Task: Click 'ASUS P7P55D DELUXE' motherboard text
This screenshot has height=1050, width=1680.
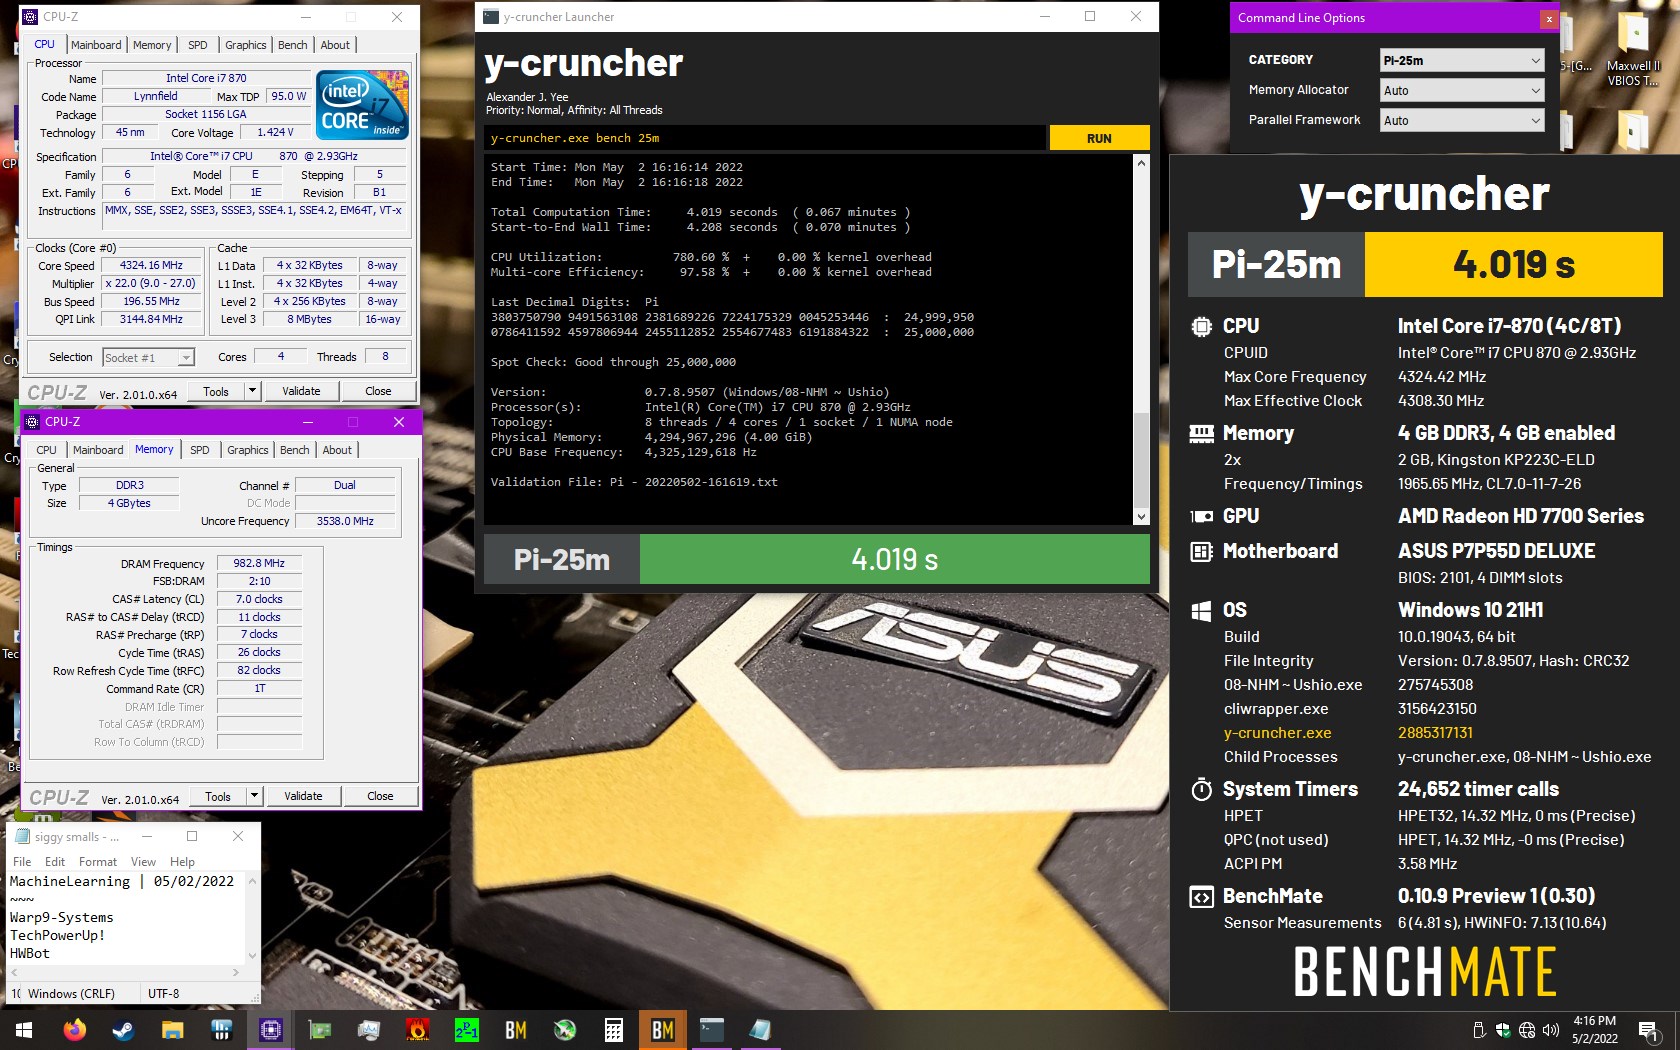Action: coord(1496,551)
